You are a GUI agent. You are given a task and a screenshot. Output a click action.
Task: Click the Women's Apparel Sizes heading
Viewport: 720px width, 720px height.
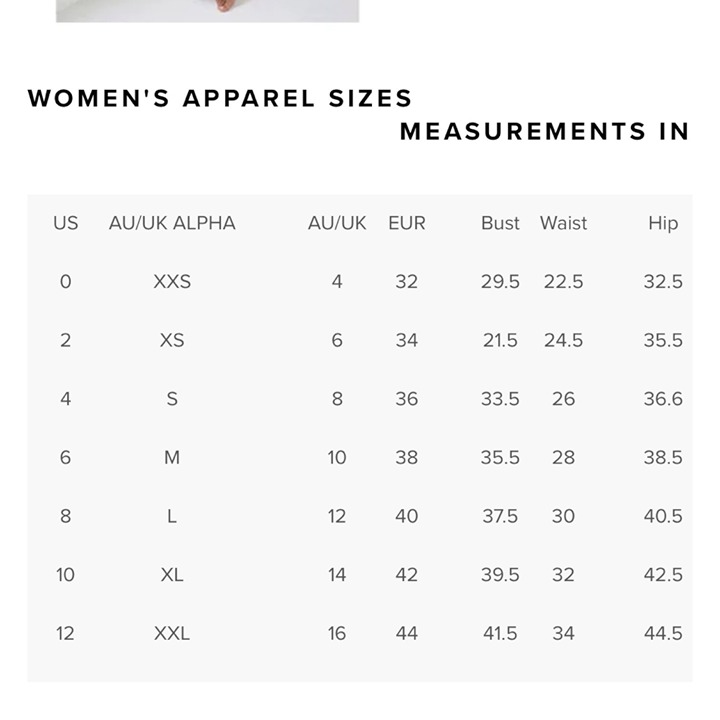click(x=220, y=98)
